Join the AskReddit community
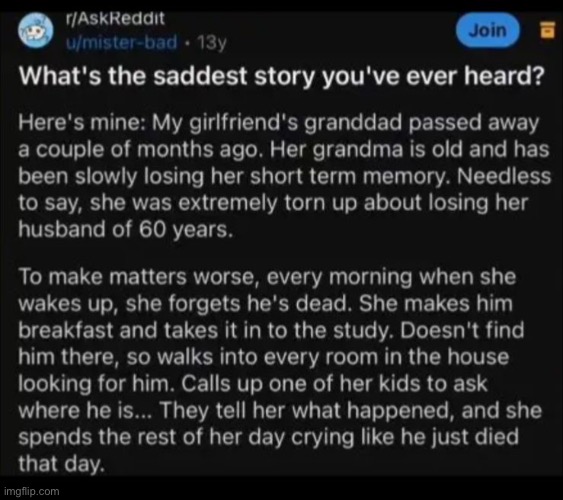Screen dimensions: 563x500 (x=488, y=30)
